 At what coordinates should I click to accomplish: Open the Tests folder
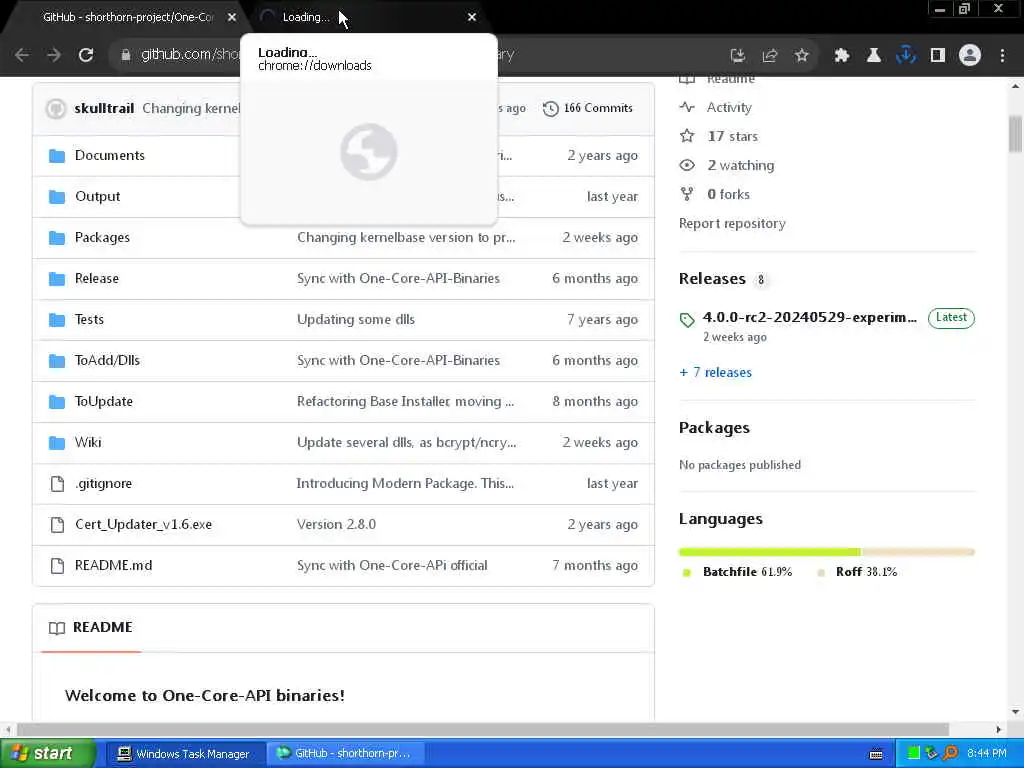click(x=89, y=319)
